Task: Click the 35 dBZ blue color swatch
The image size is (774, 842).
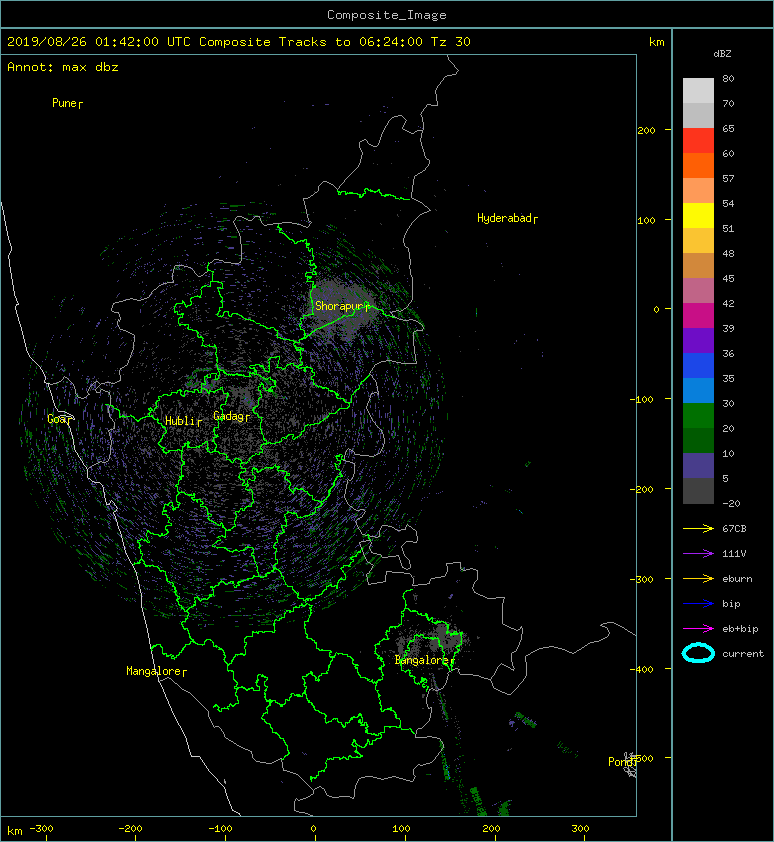Action: coord(698,390)
